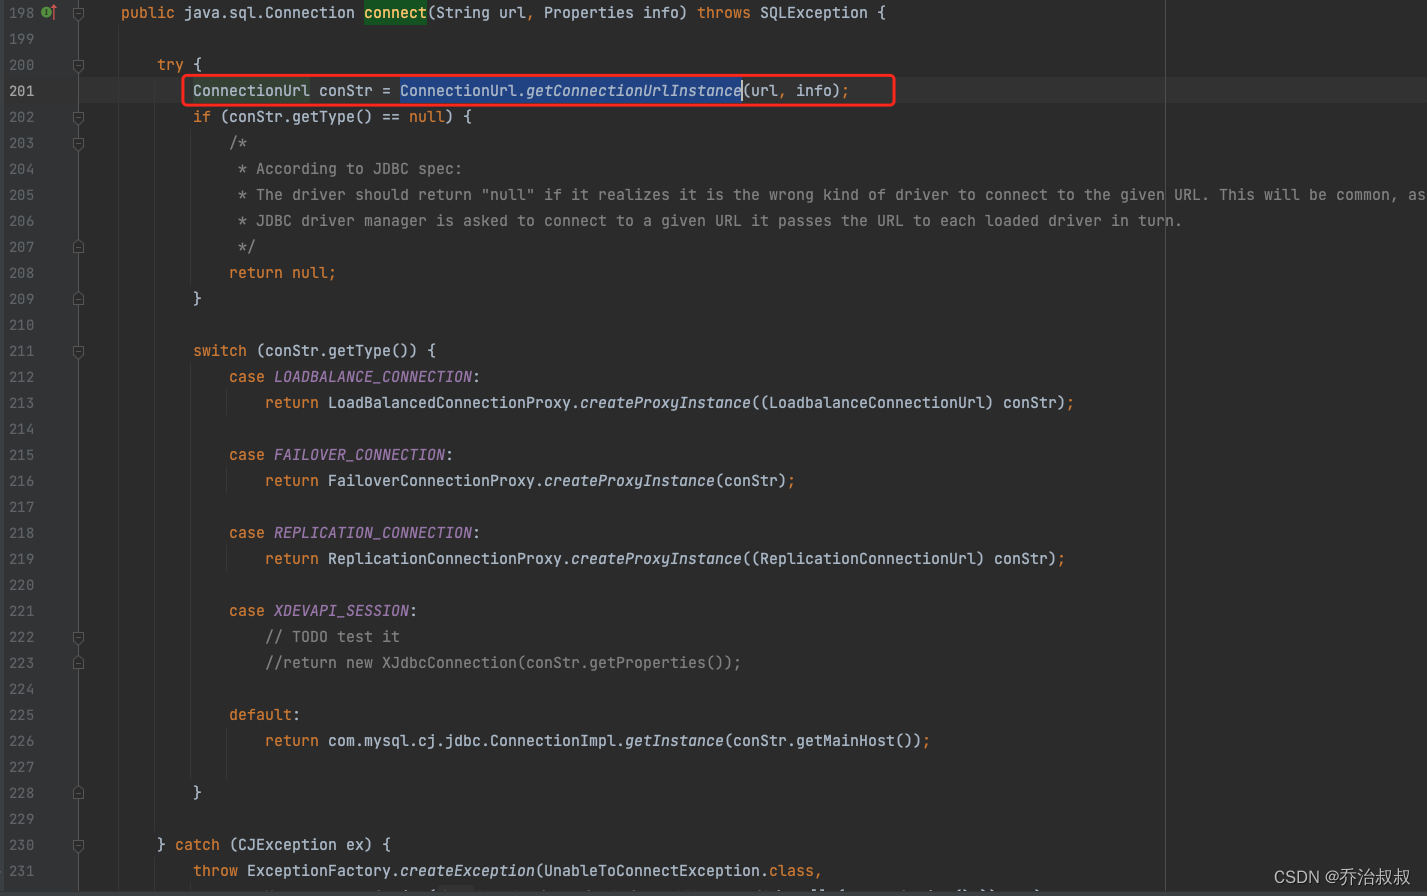Expand the folded region marker at line 209
The image size is (1427, 896).
[x=79, y=298]
